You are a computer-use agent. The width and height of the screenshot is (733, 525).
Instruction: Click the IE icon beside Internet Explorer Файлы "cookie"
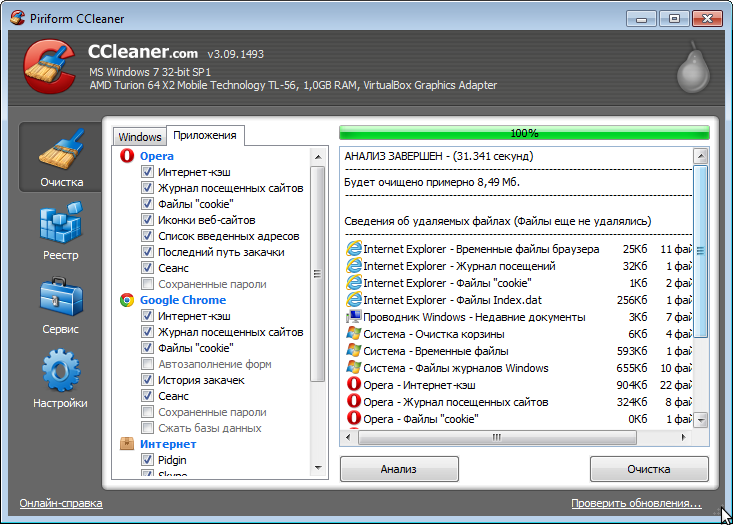354,283
